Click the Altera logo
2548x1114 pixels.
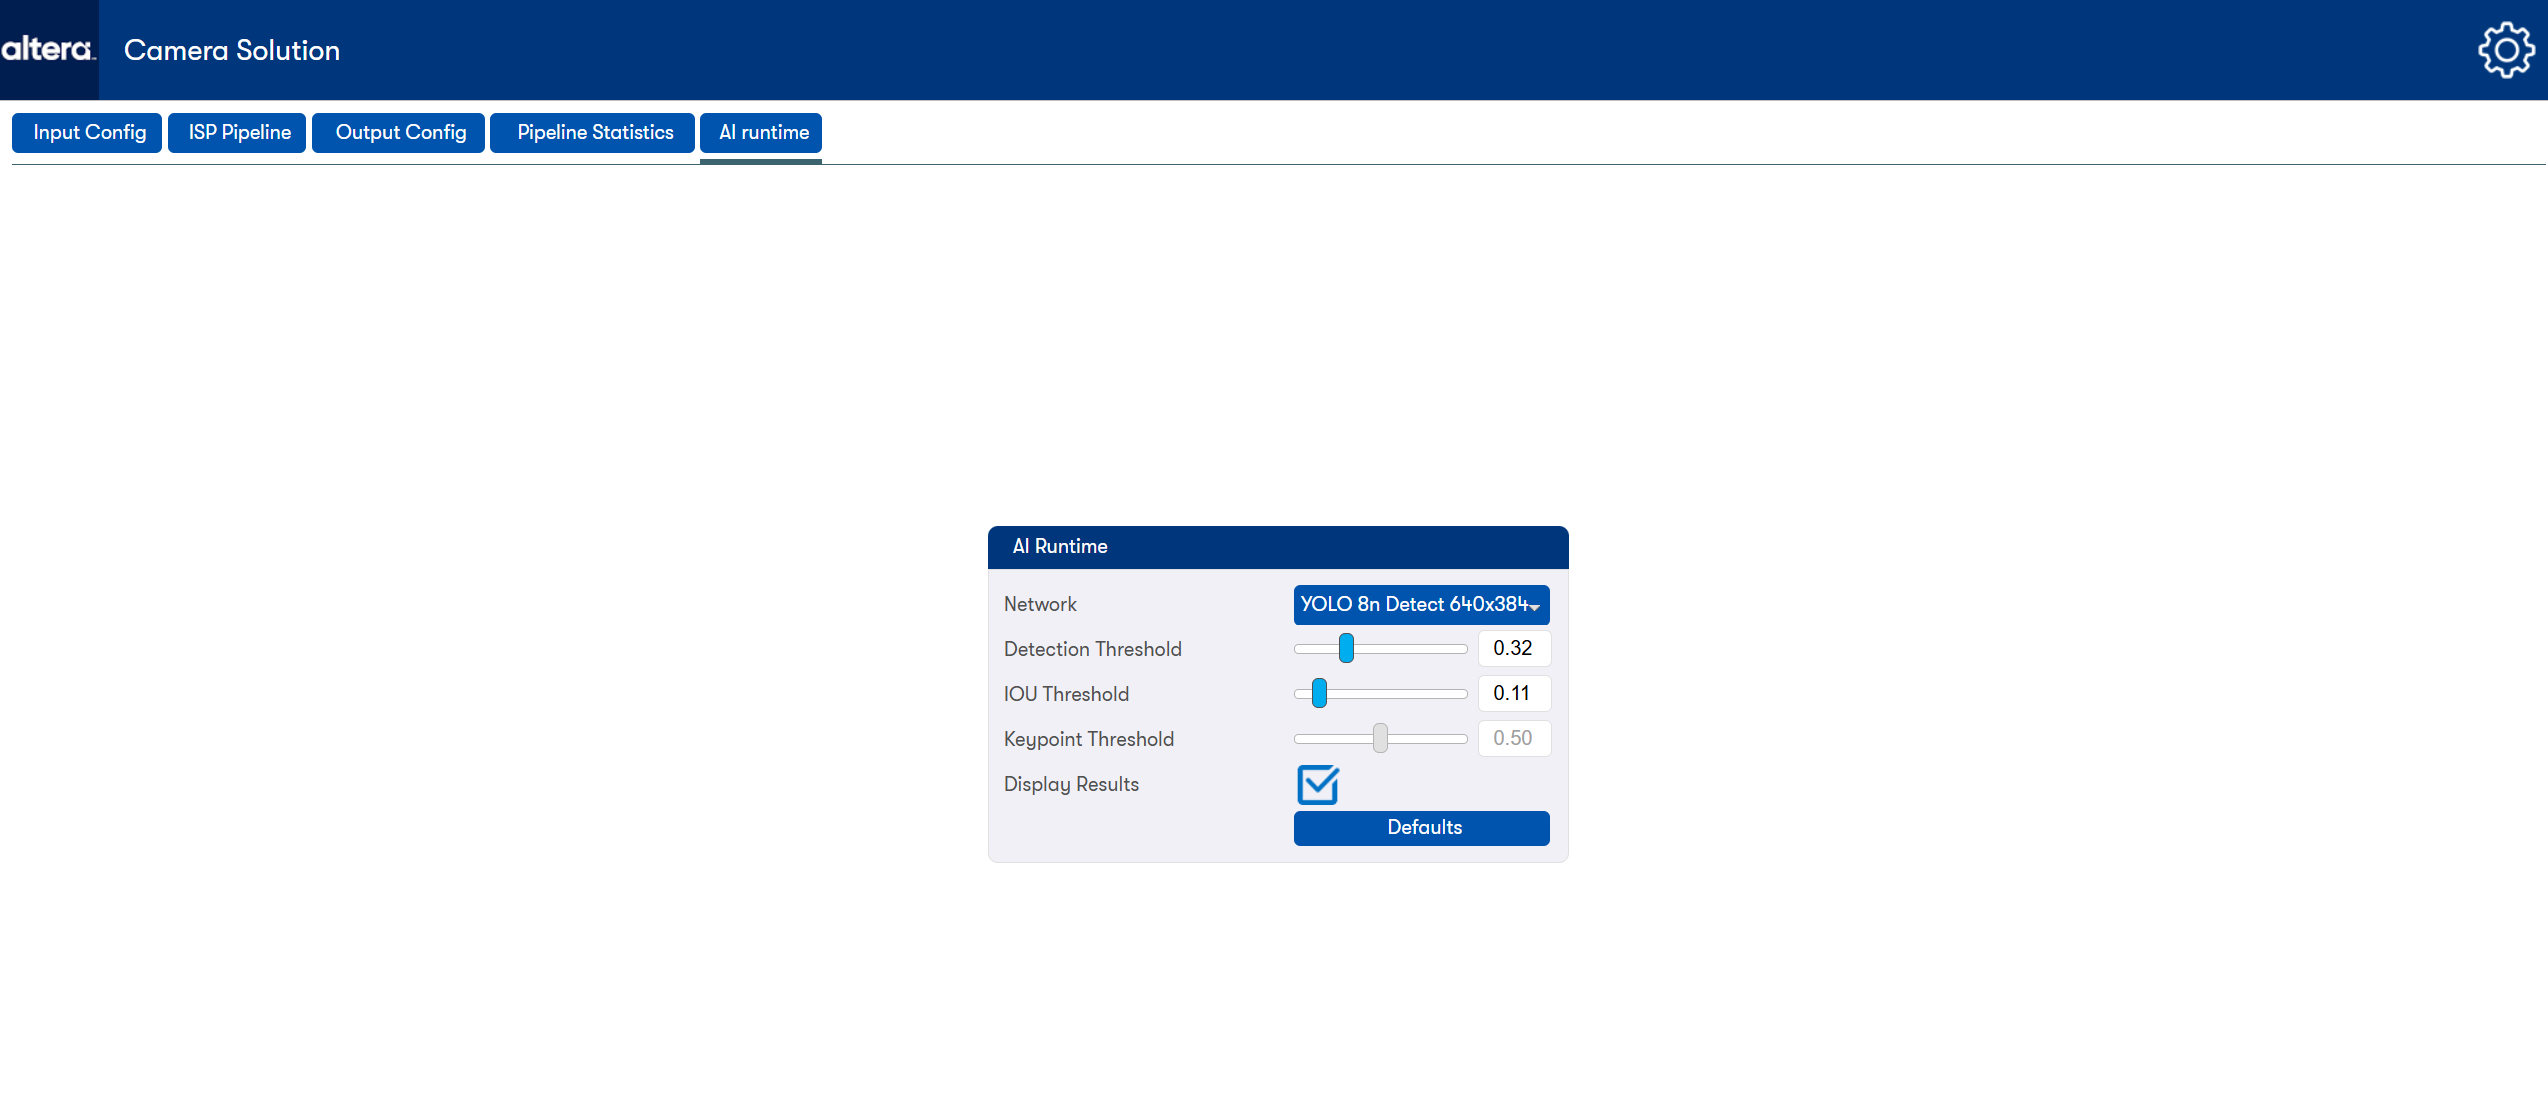48,49
